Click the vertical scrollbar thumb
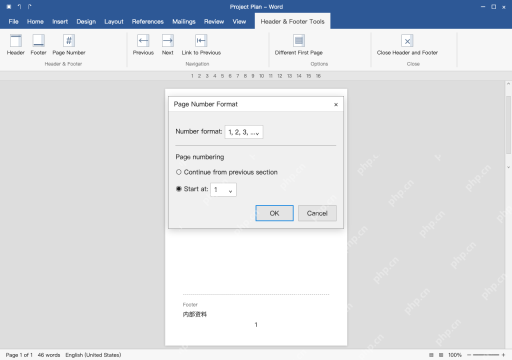 pos(508,125)
